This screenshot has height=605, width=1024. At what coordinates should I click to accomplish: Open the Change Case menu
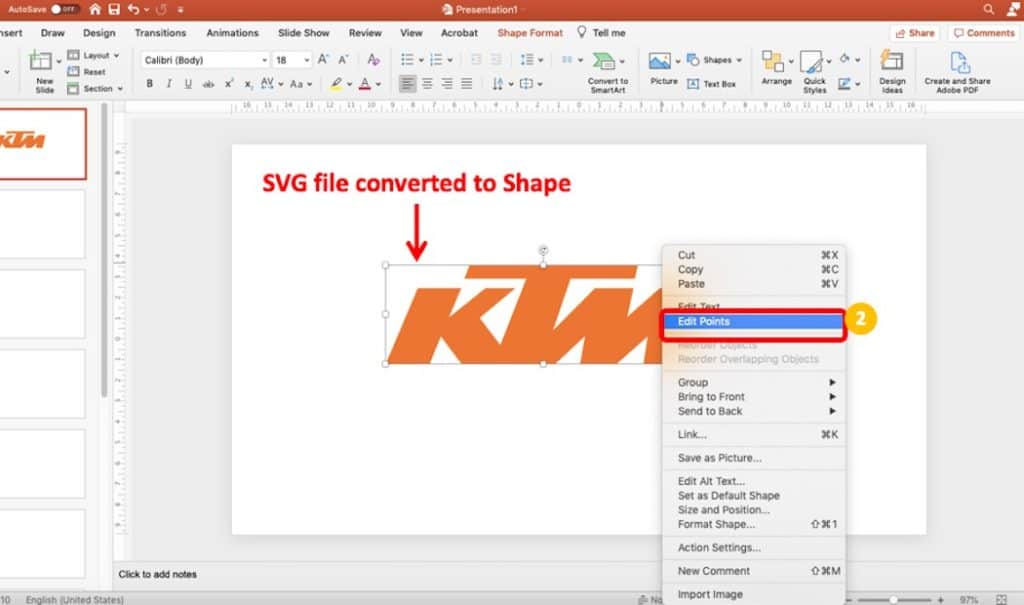(300, 84)
